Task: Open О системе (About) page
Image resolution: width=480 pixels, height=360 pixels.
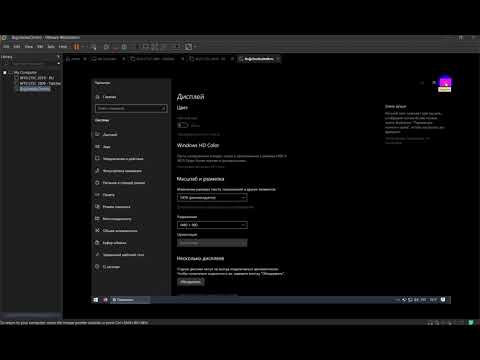Action: 131,267
